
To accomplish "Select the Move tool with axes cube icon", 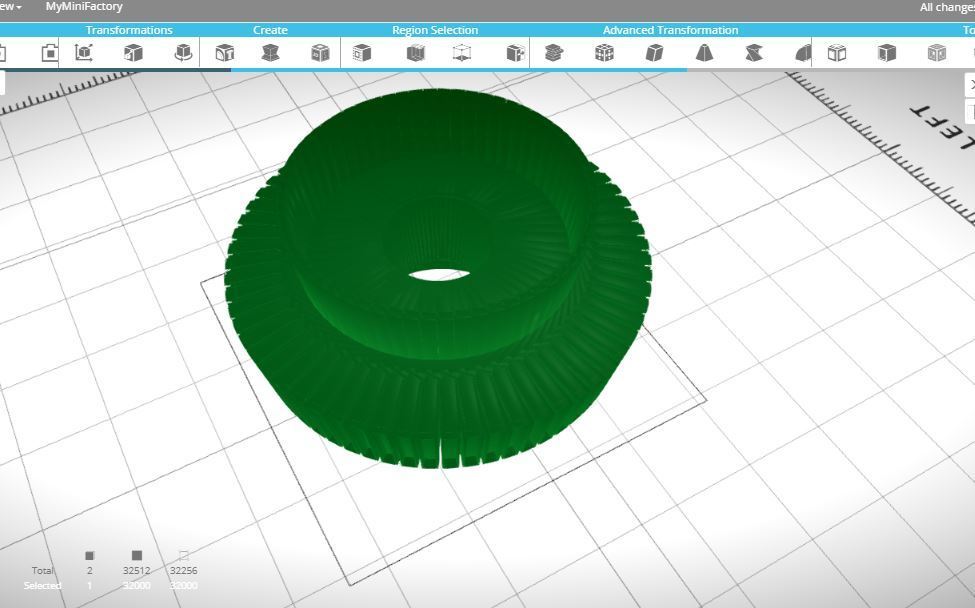I will click(x=83, y=53).
